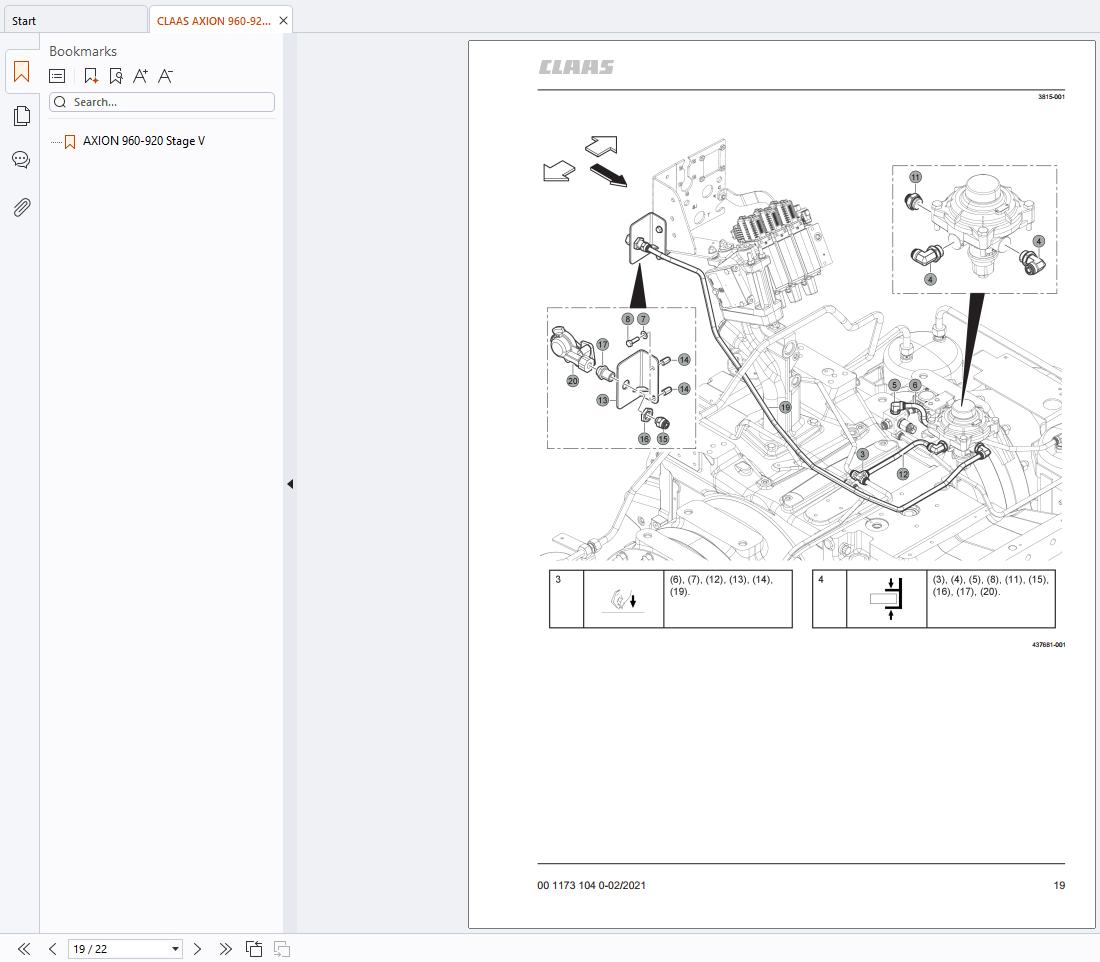Screen dimensions: 1100x962
Task: Open the Bookmarks panel icon
Action: tap(22, 72)
